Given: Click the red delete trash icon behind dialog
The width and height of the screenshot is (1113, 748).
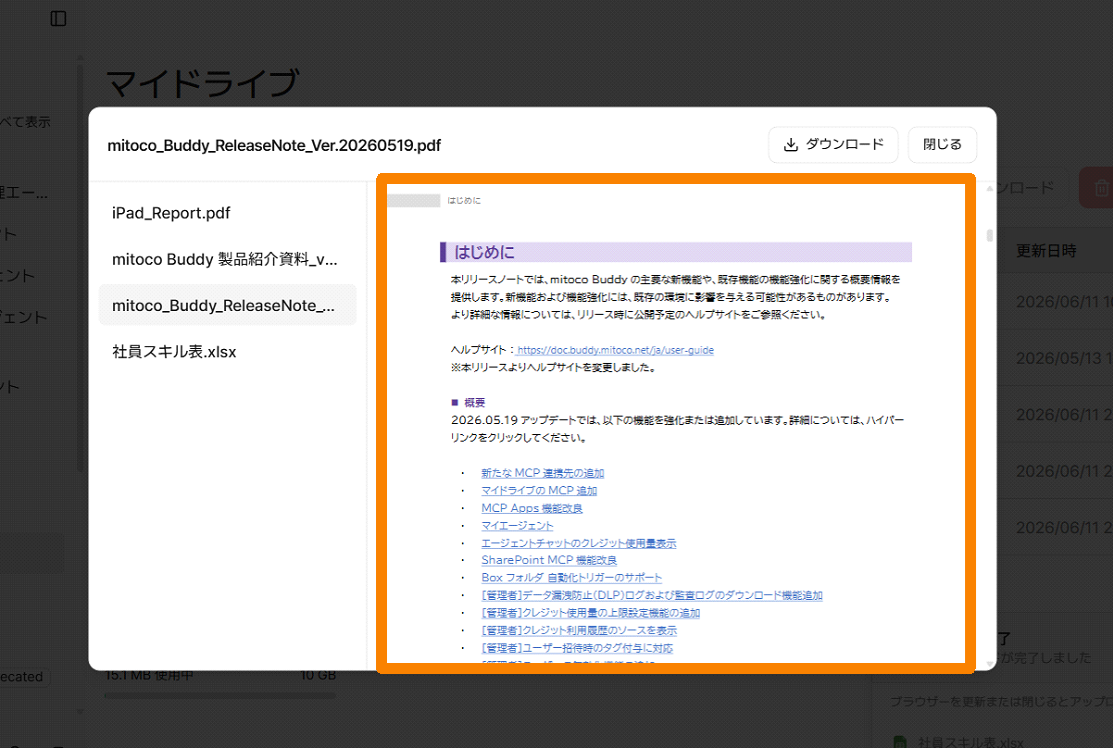Looking at the screenshot, I should pyautogui.click(x=1100, y=188).
